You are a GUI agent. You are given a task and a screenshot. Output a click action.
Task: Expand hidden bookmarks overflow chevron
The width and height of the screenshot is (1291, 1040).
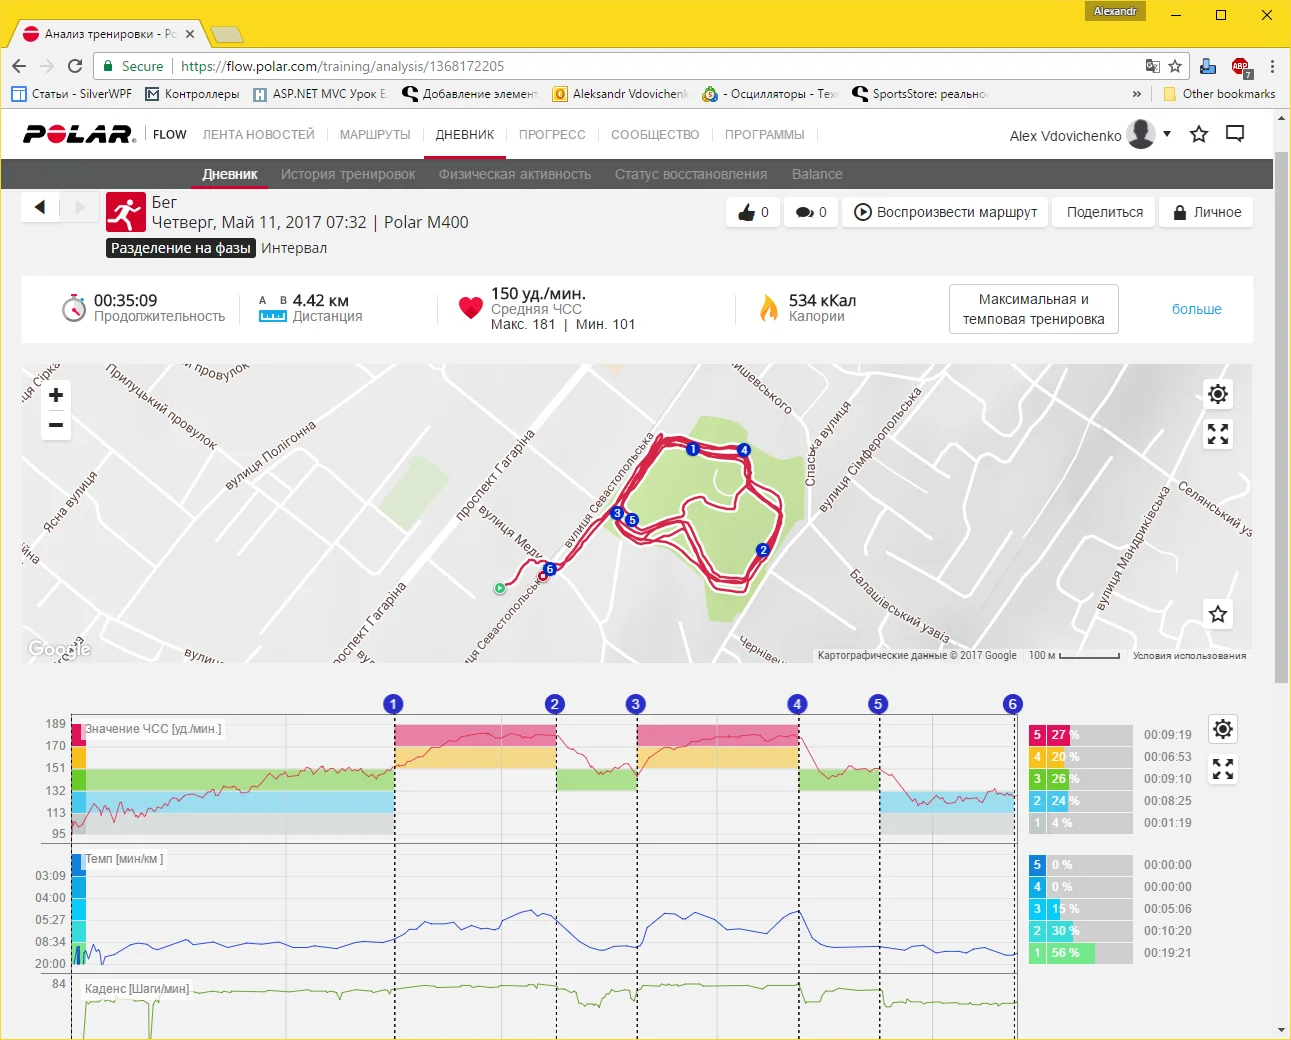tap(1136, 94)
